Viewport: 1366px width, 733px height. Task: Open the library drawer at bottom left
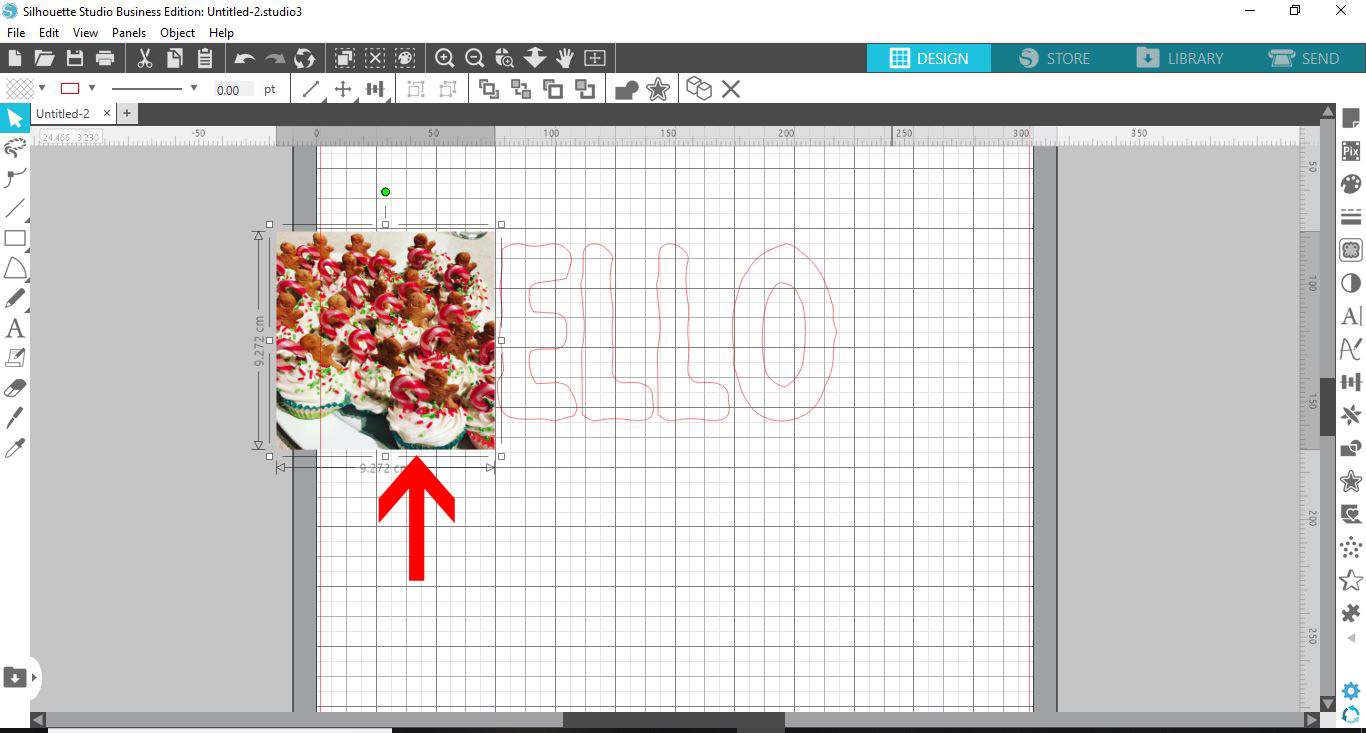pos(15,677)
